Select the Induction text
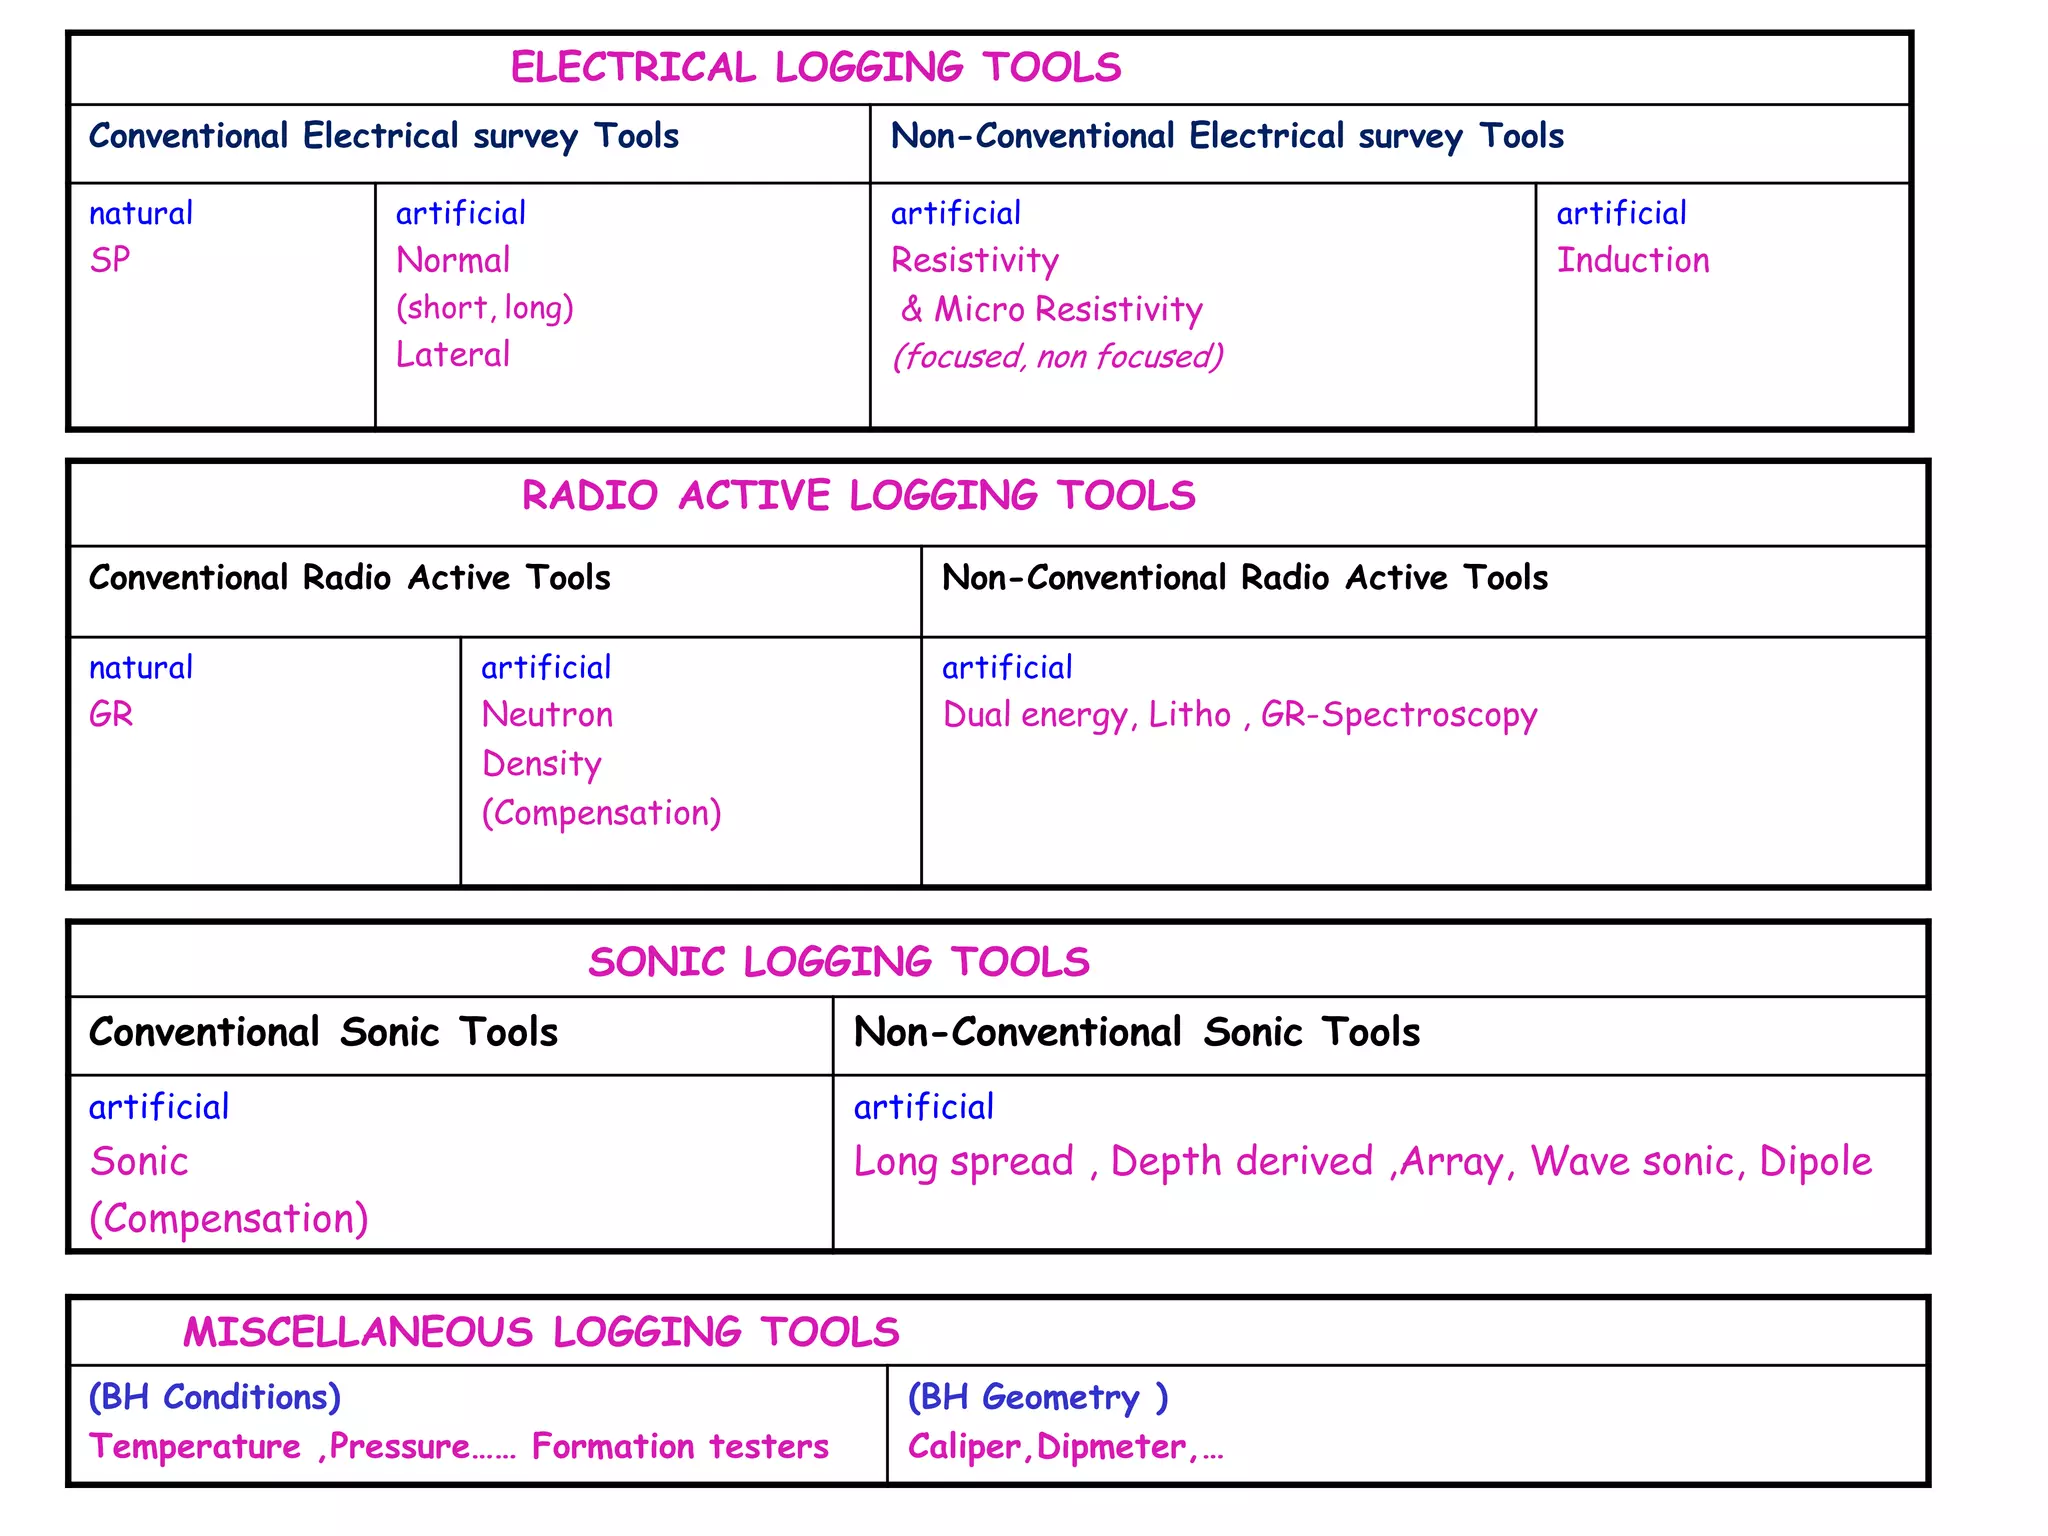The image size is (2048, 1536). pos(1632,261)
